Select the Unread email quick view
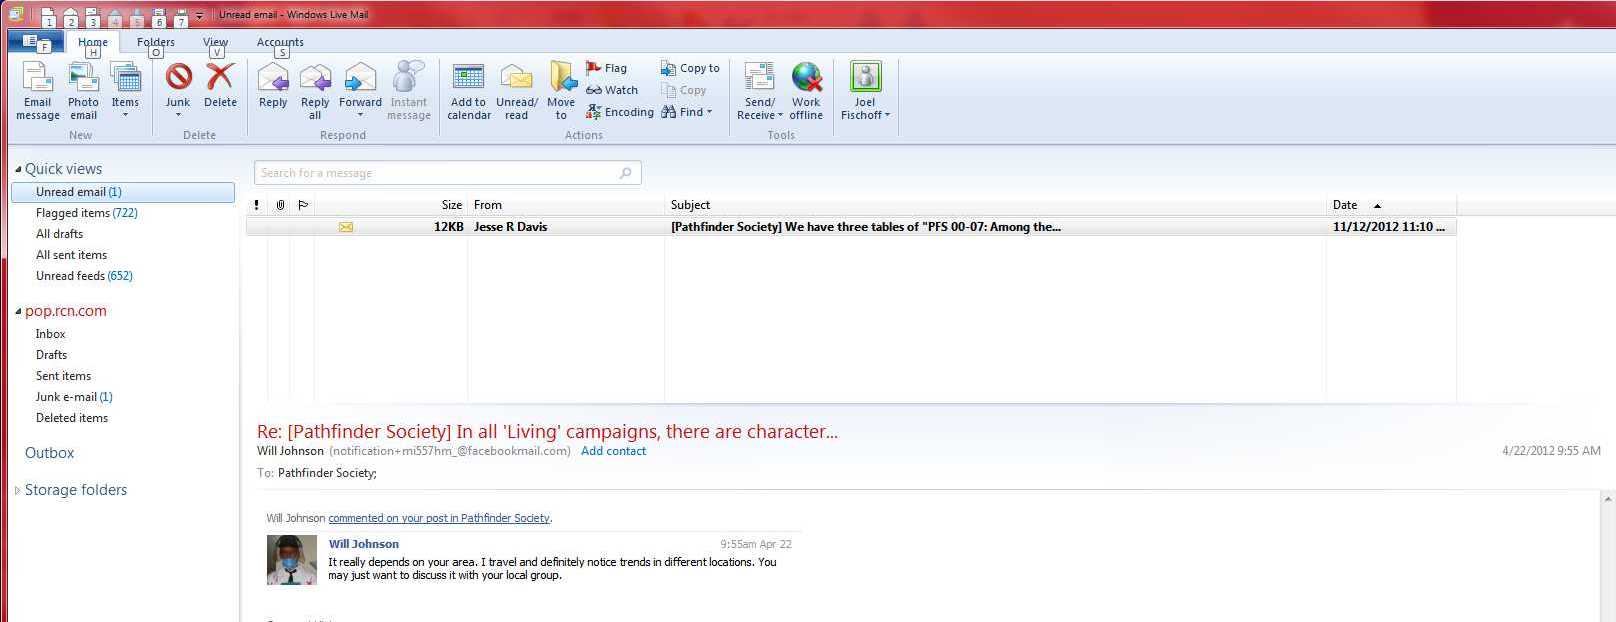1616x622 pixels. pyautogui.click(x=123, y=192)
